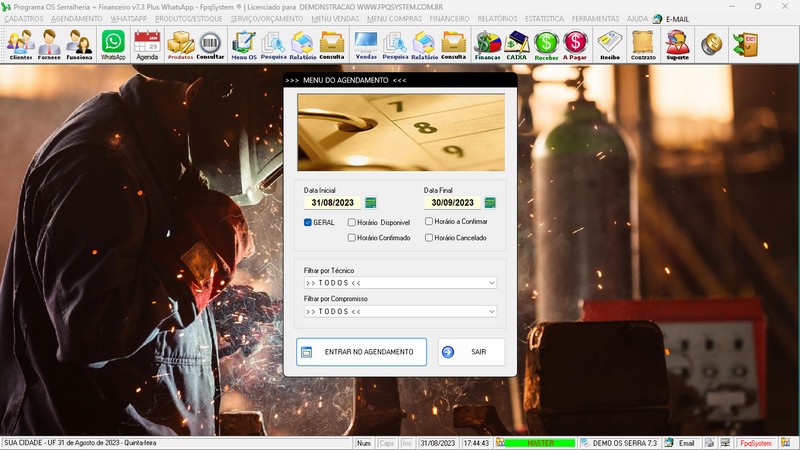Uncheck the GERAL checkbox
This screenshot has width=800, height=450.
tap(308, 222)
